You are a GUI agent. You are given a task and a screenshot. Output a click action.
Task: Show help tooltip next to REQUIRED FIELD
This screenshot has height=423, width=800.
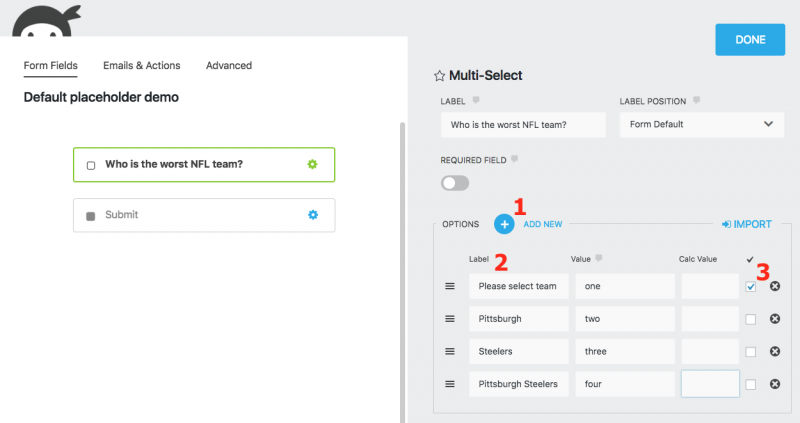pyautogui.click(x=515, y=159)
